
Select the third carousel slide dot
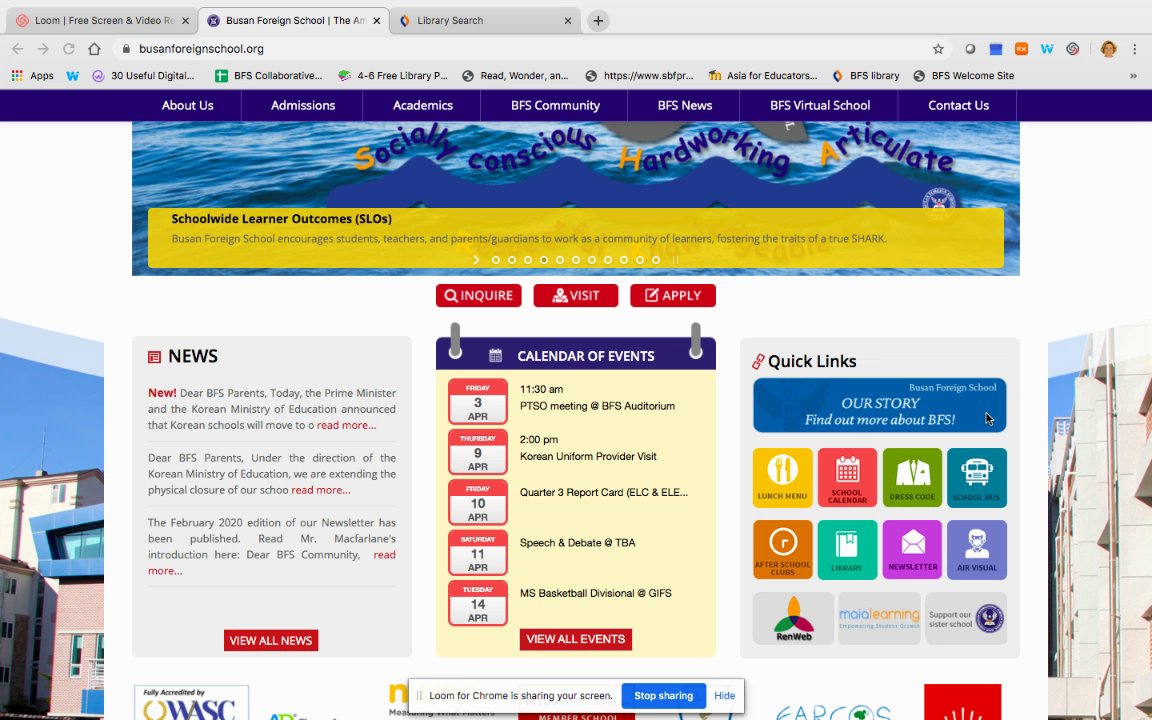(528, 260)
